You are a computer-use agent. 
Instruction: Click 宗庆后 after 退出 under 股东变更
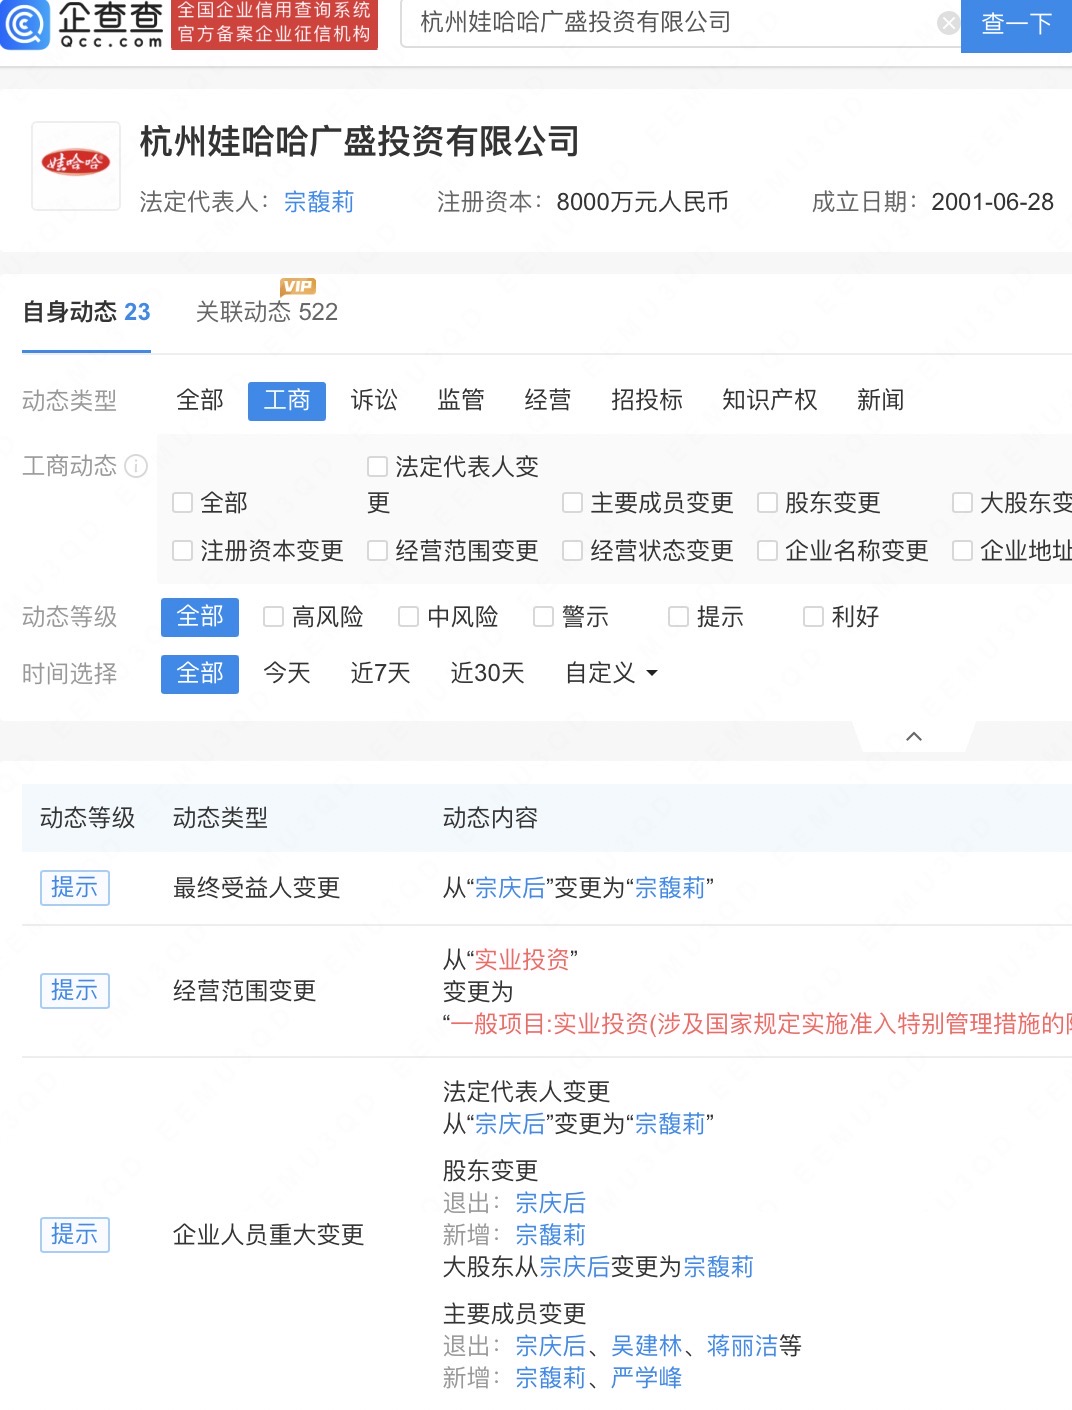coord(550,1203)
